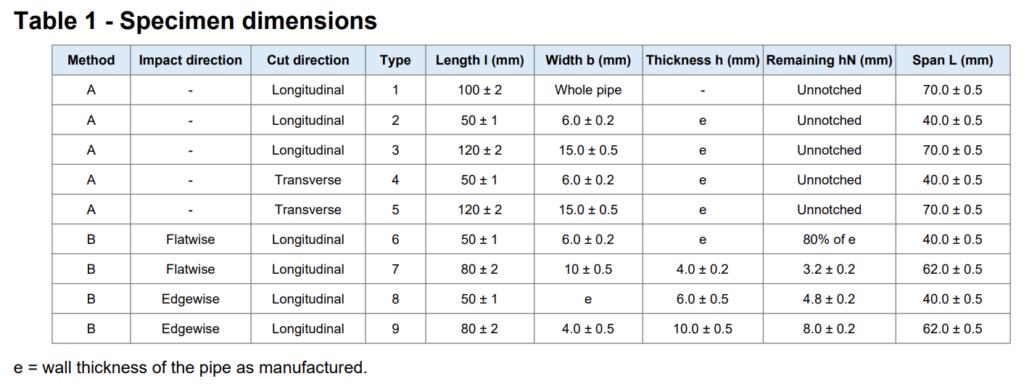Click the Thickness h (mm) header
Image resolution: width=1024 pixels, height=387 pixels.
[x=703, y=60]
